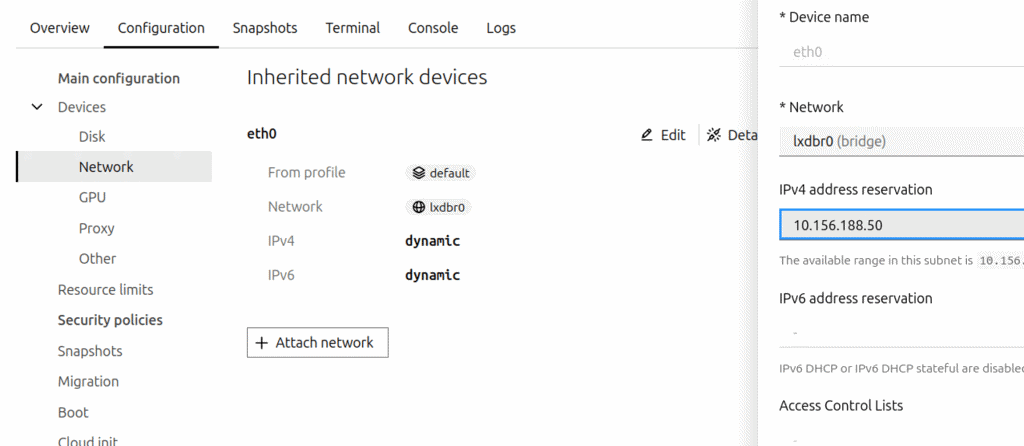The width and height of the screenshot is (1024, 446).
Task: Switch to the Overview tab
Action: (59, 28)
